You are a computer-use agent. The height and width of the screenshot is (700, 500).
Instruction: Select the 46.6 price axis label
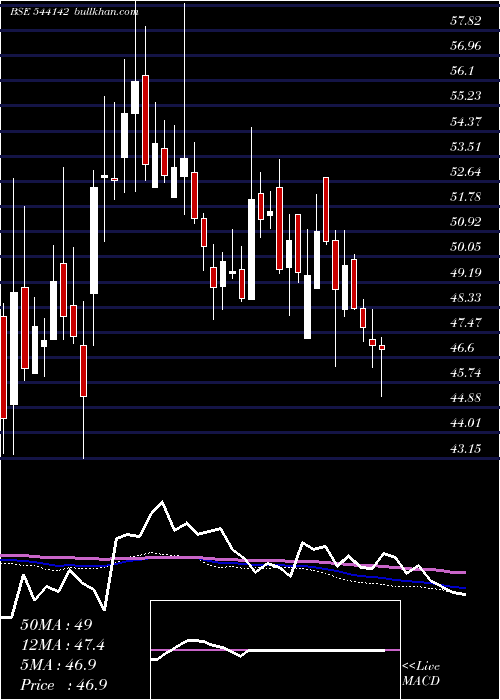pyautogui.click(x=462, y=348)
